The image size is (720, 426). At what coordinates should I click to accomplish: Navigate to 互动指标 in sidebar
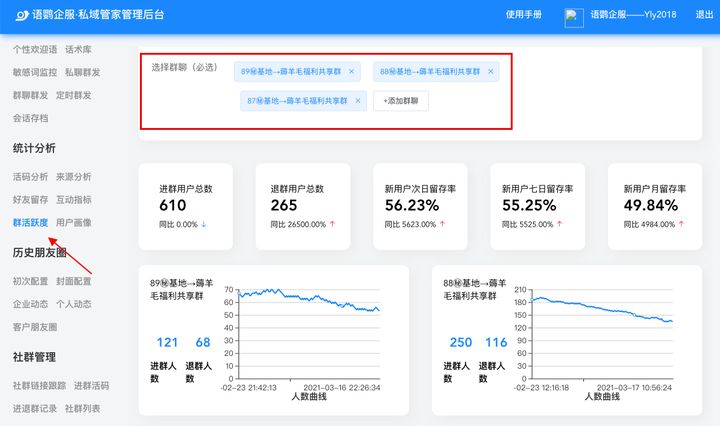coord(74,199)
